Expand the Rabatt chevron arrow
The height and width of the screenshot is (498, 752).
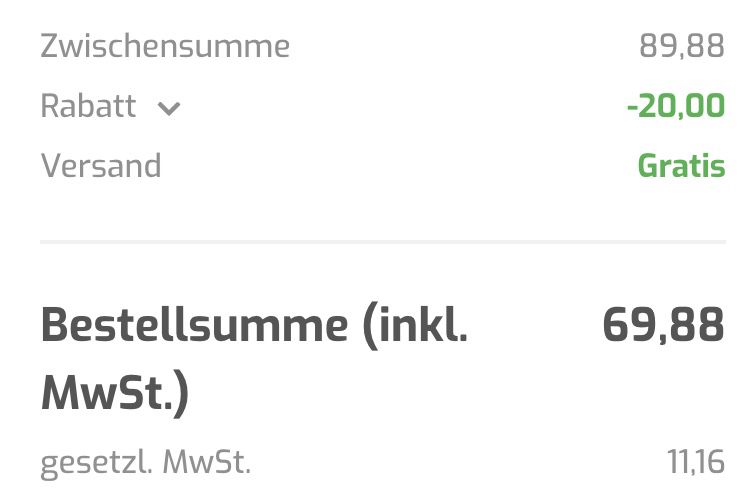[x=169, y=109]
